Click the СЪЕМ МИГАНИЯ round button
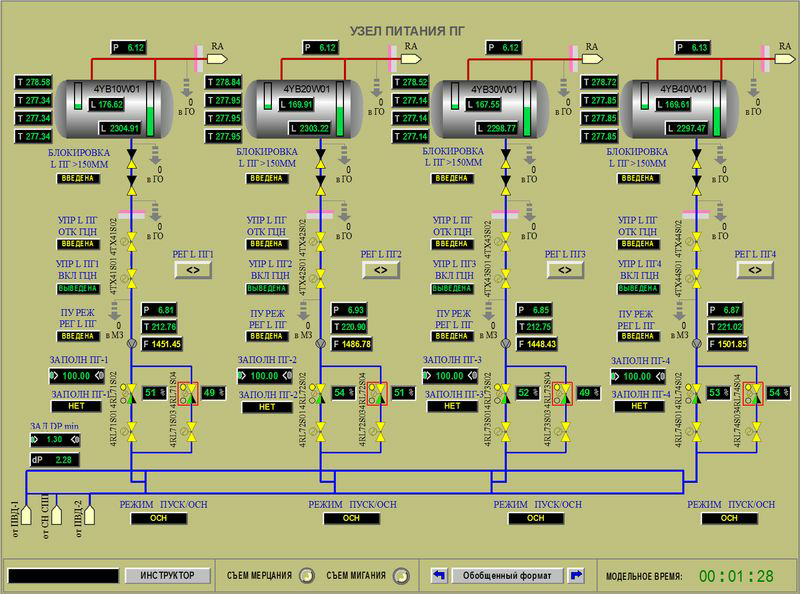This screenshot has height=594, width=800. 401,576
